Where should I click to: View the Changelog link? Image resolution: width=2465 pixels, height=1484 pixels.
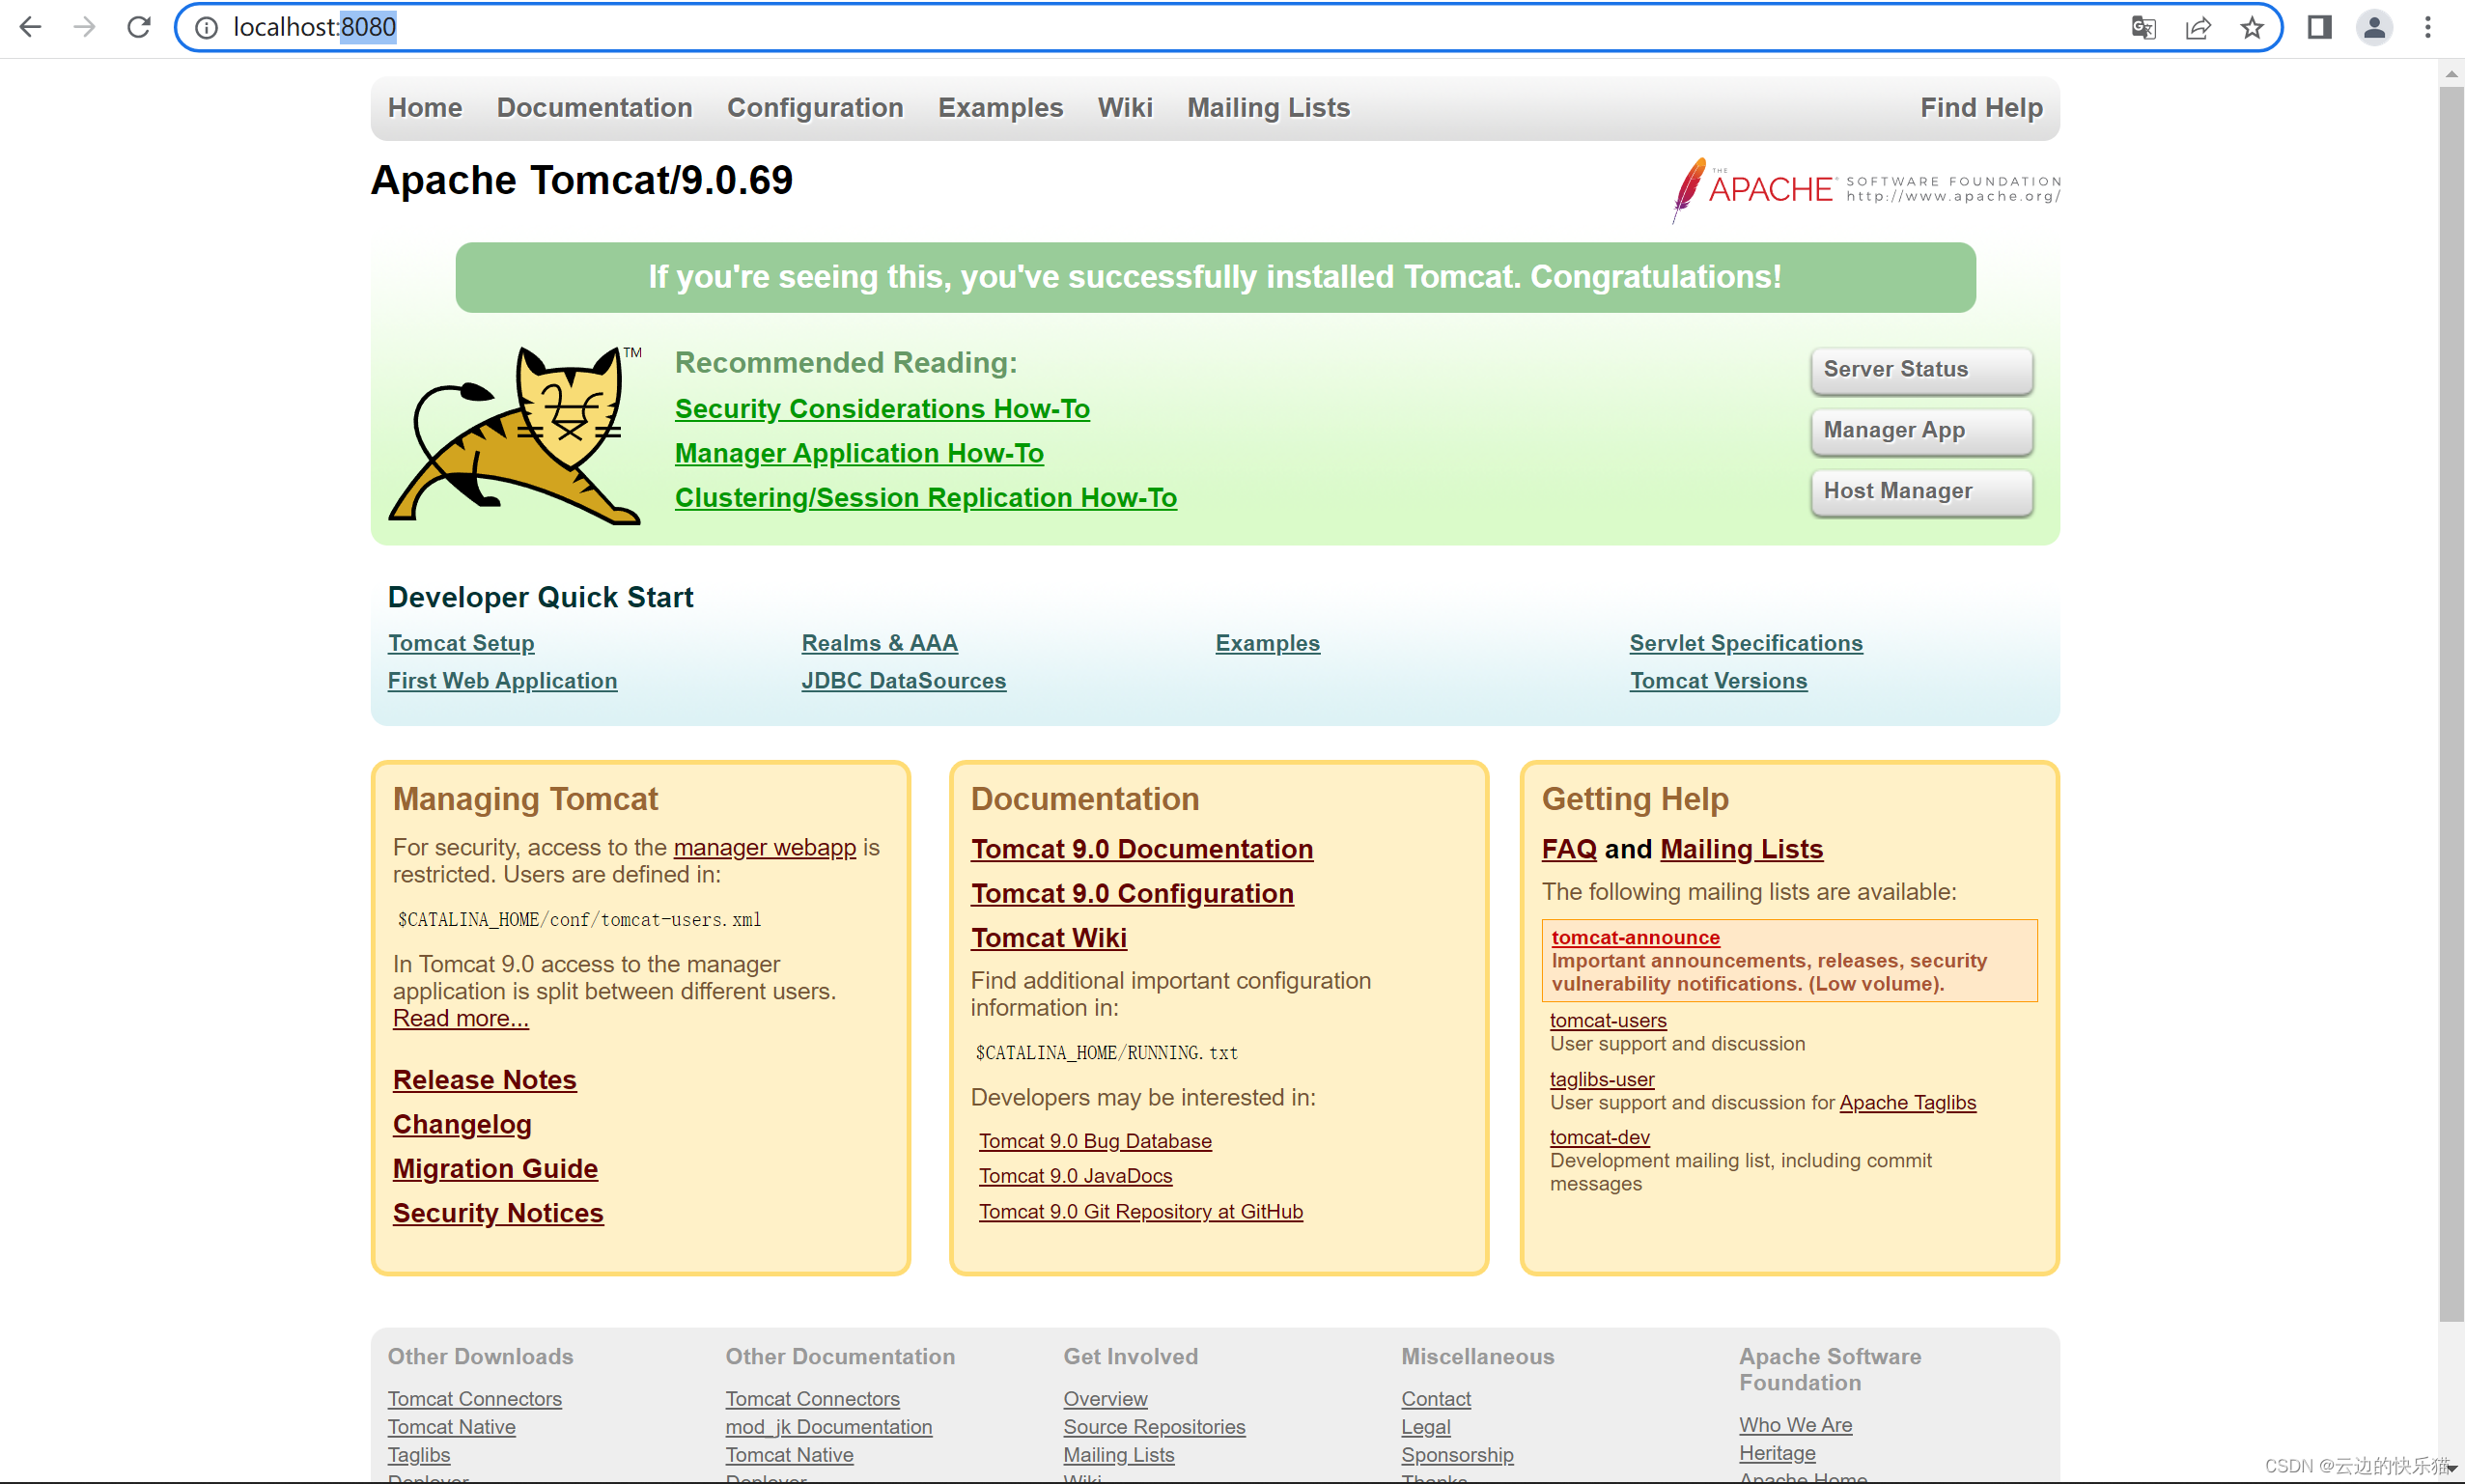[462, 1125]
